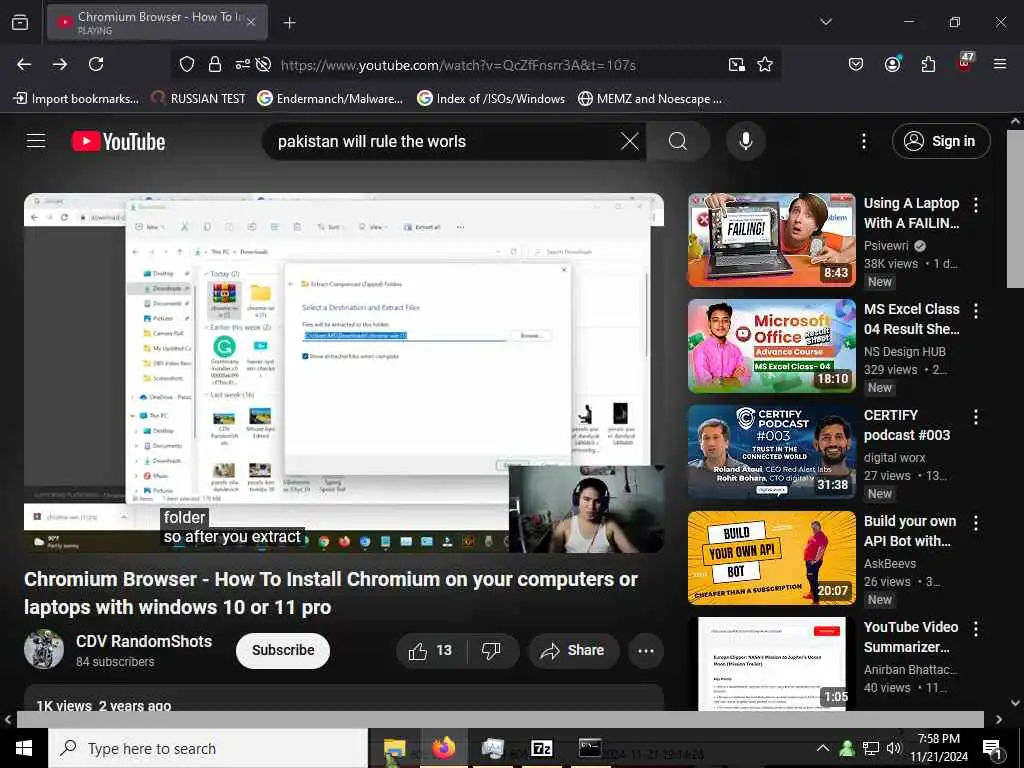Open the Extensions puzzle icon
Screen dimensions: 1024x768
click(x=928, y=64)
